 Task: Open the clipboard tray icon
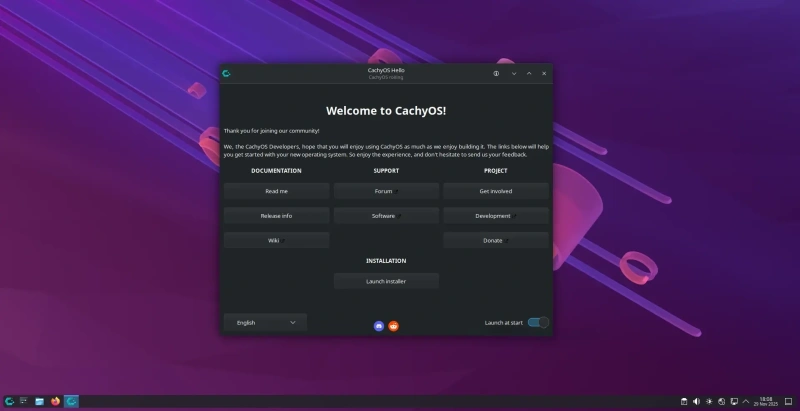click(684, 401)
